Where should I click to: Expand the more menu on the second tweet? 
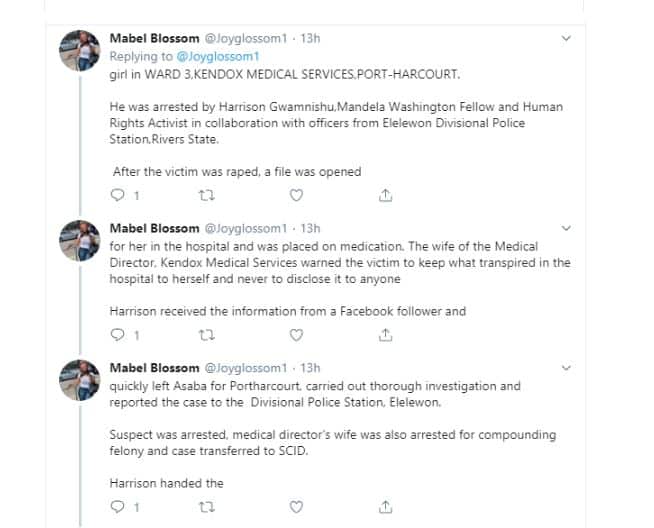click(565, 228)
